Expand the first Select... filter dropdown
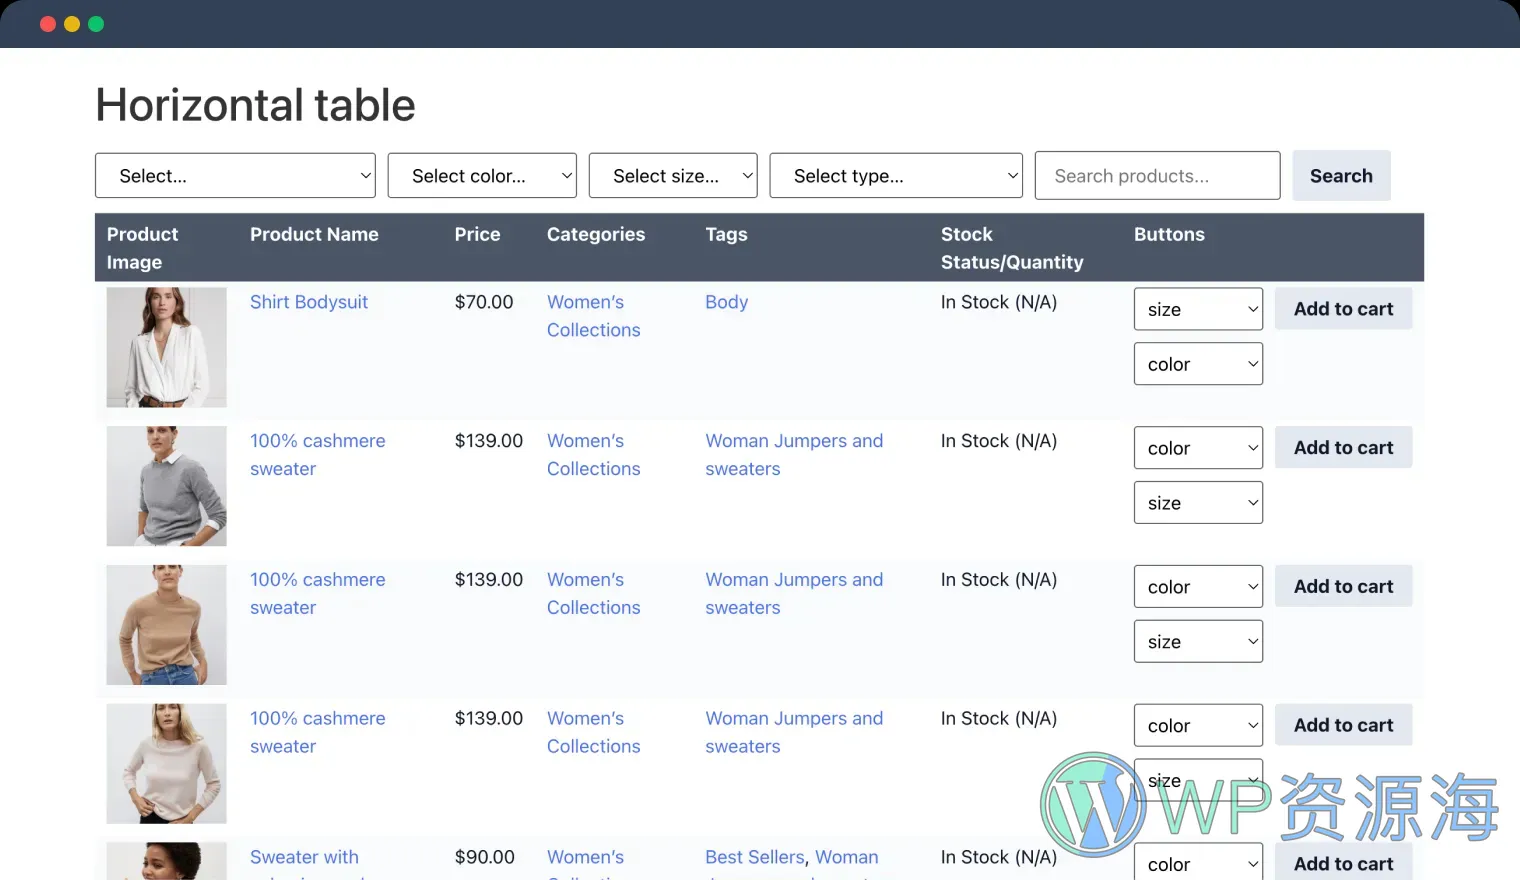This screenshot has width=1520, height=880. [x=235, y=176]
